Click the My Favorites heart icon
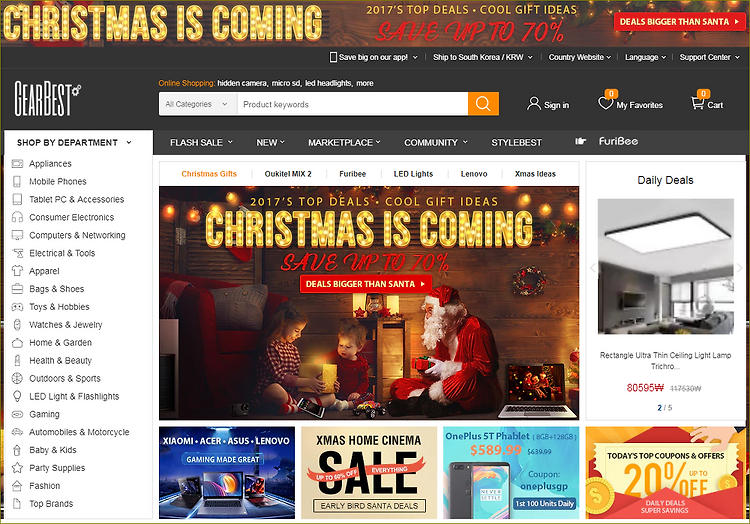 (606, 103)
